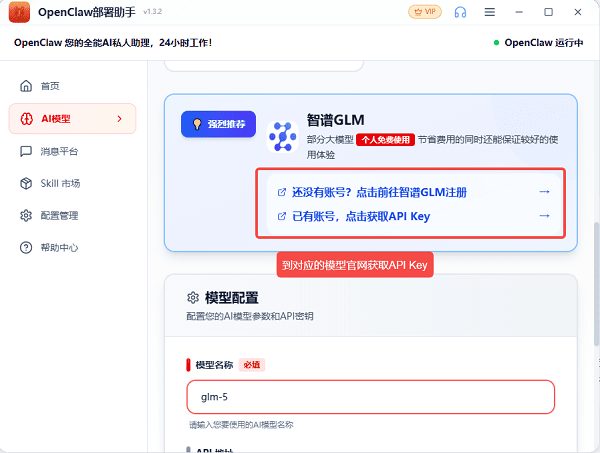600x453 pixels.
Task: Click the home icon beside 首页
Action: point(26,86)
